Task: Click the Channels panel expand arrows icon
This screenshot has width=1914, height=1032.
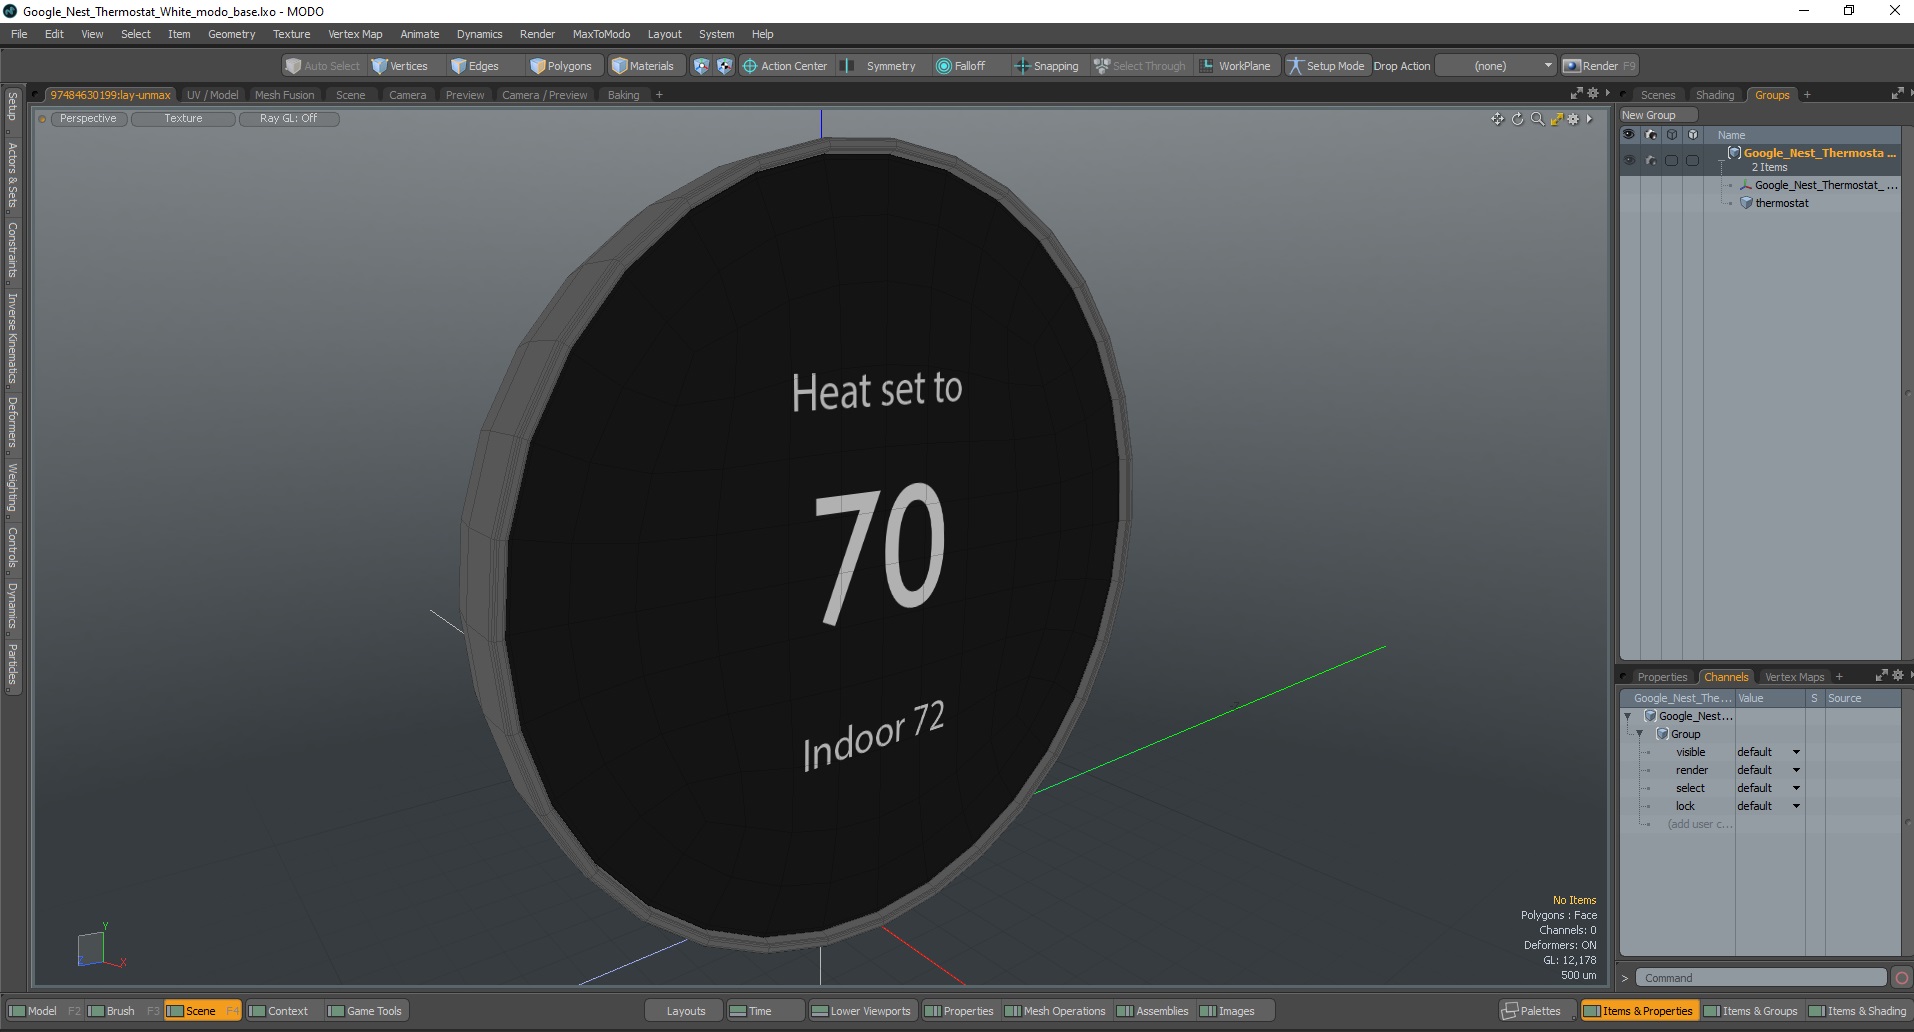Action: click(1881, 676)
